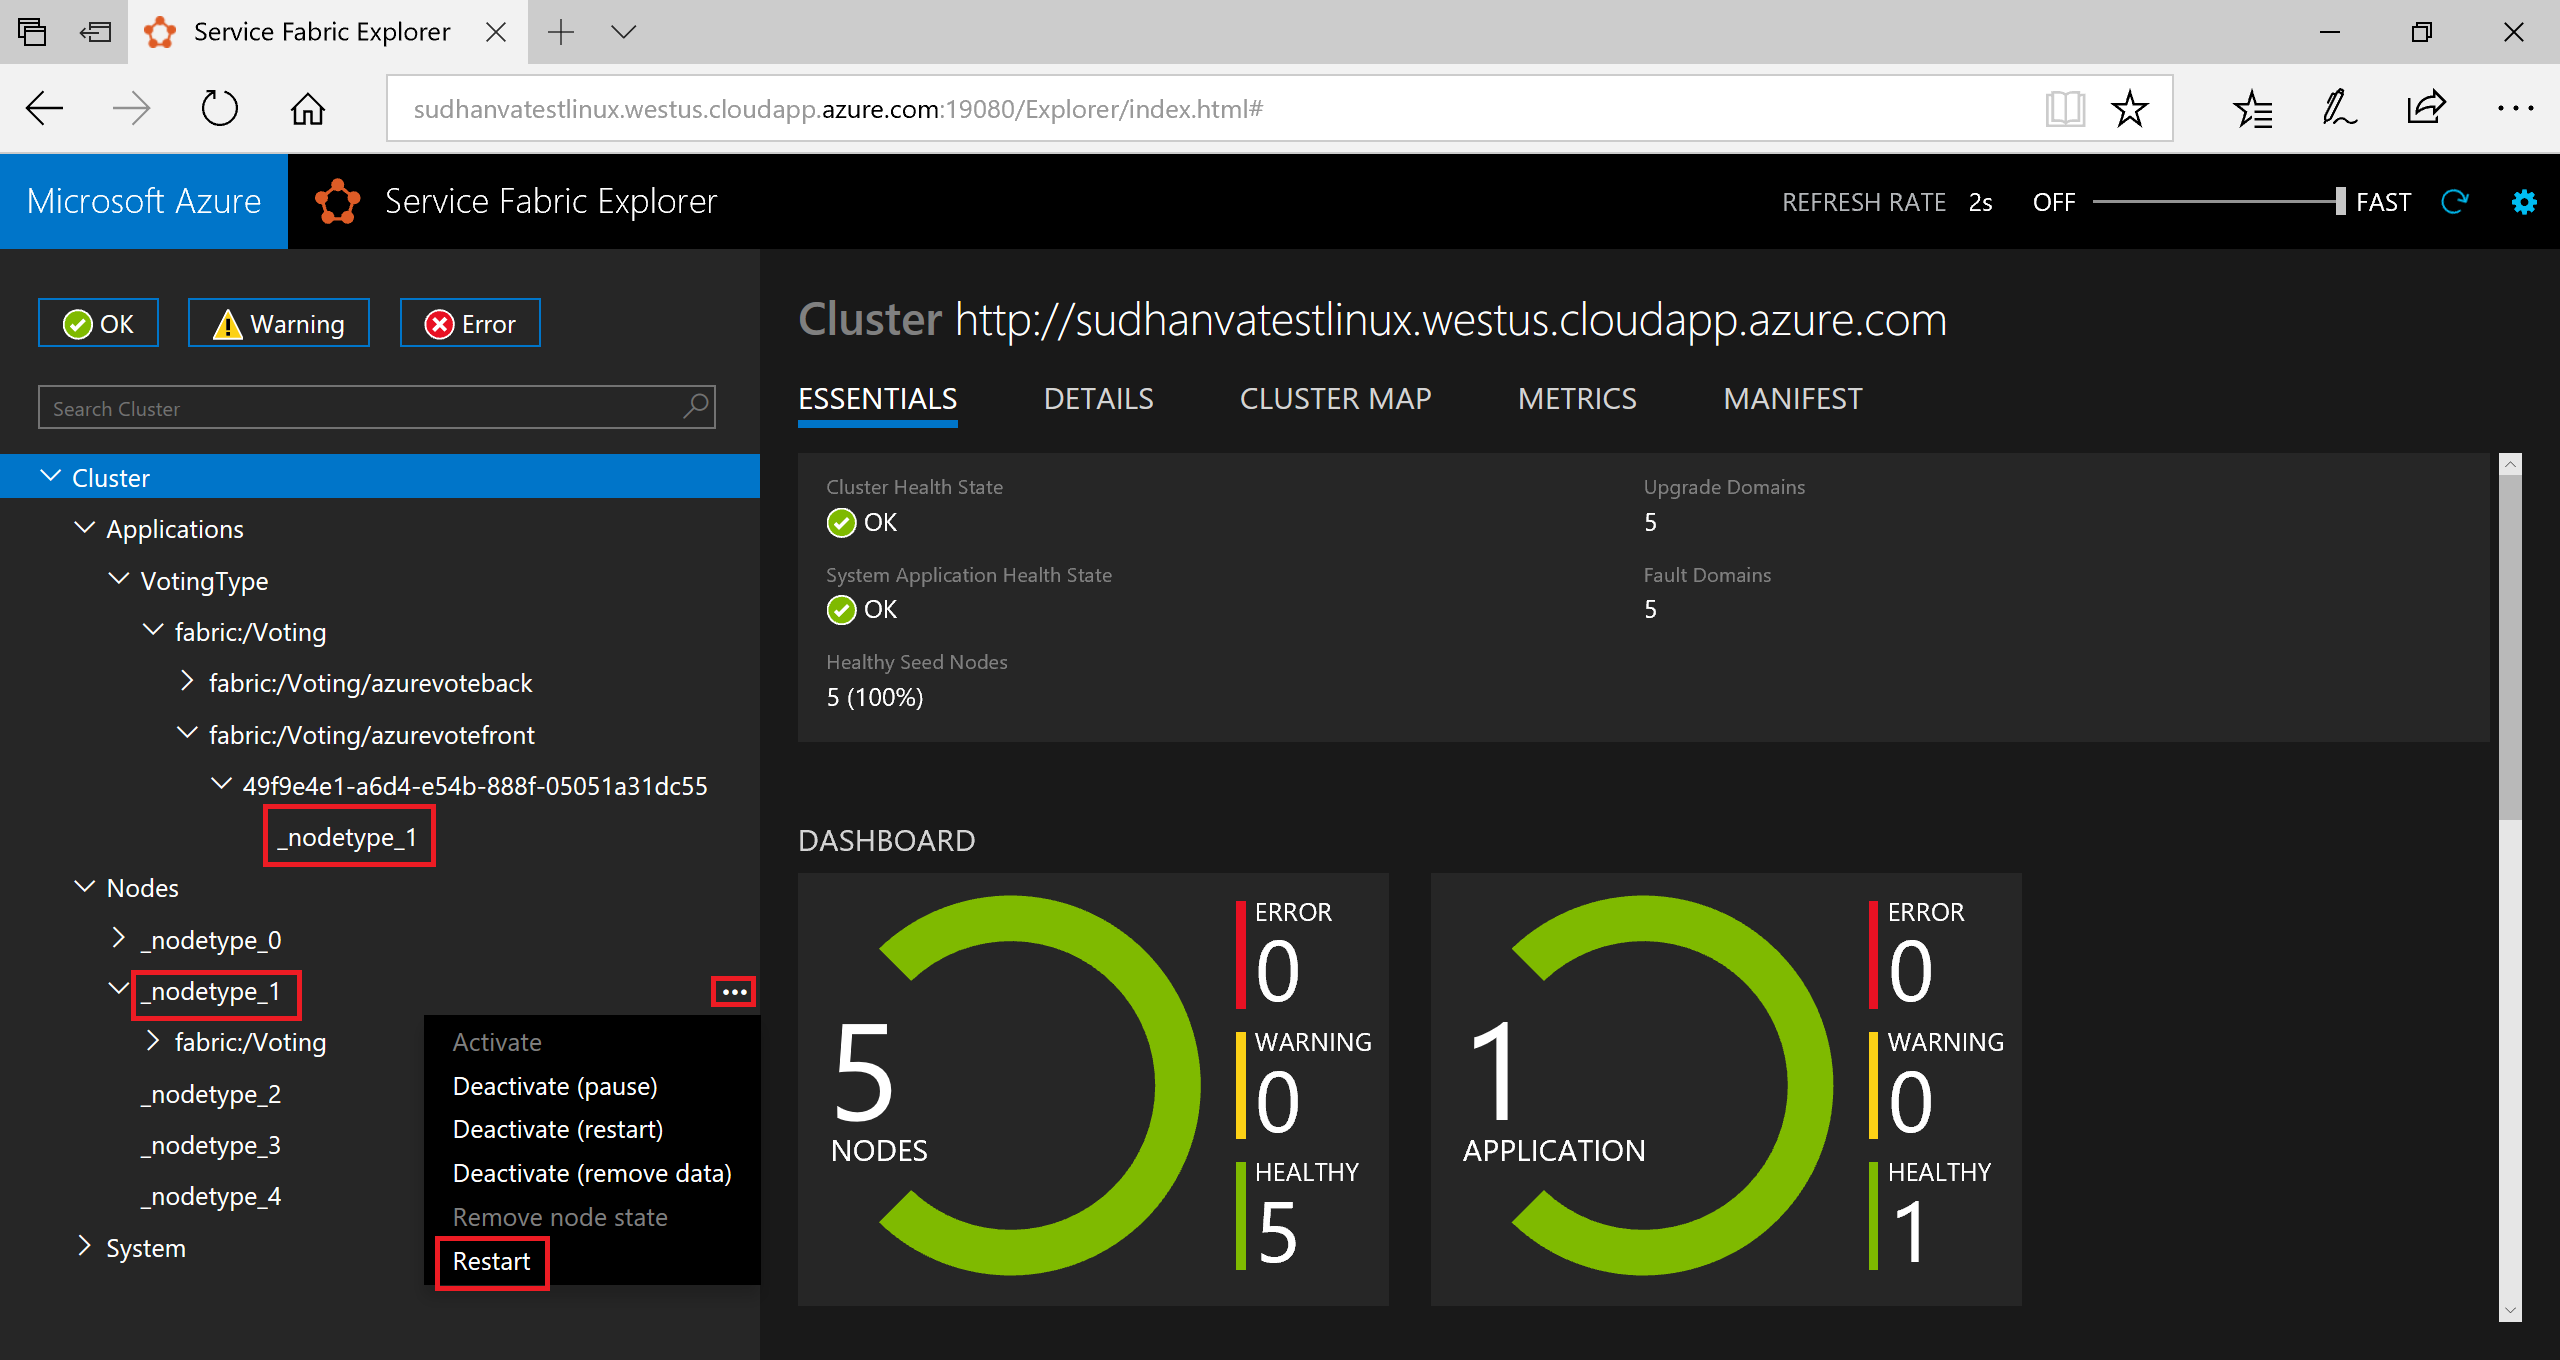Screen dimensions: 2560x1360
Task: Click the Warning filter icon in toolbar
Action: coord(276,323)
